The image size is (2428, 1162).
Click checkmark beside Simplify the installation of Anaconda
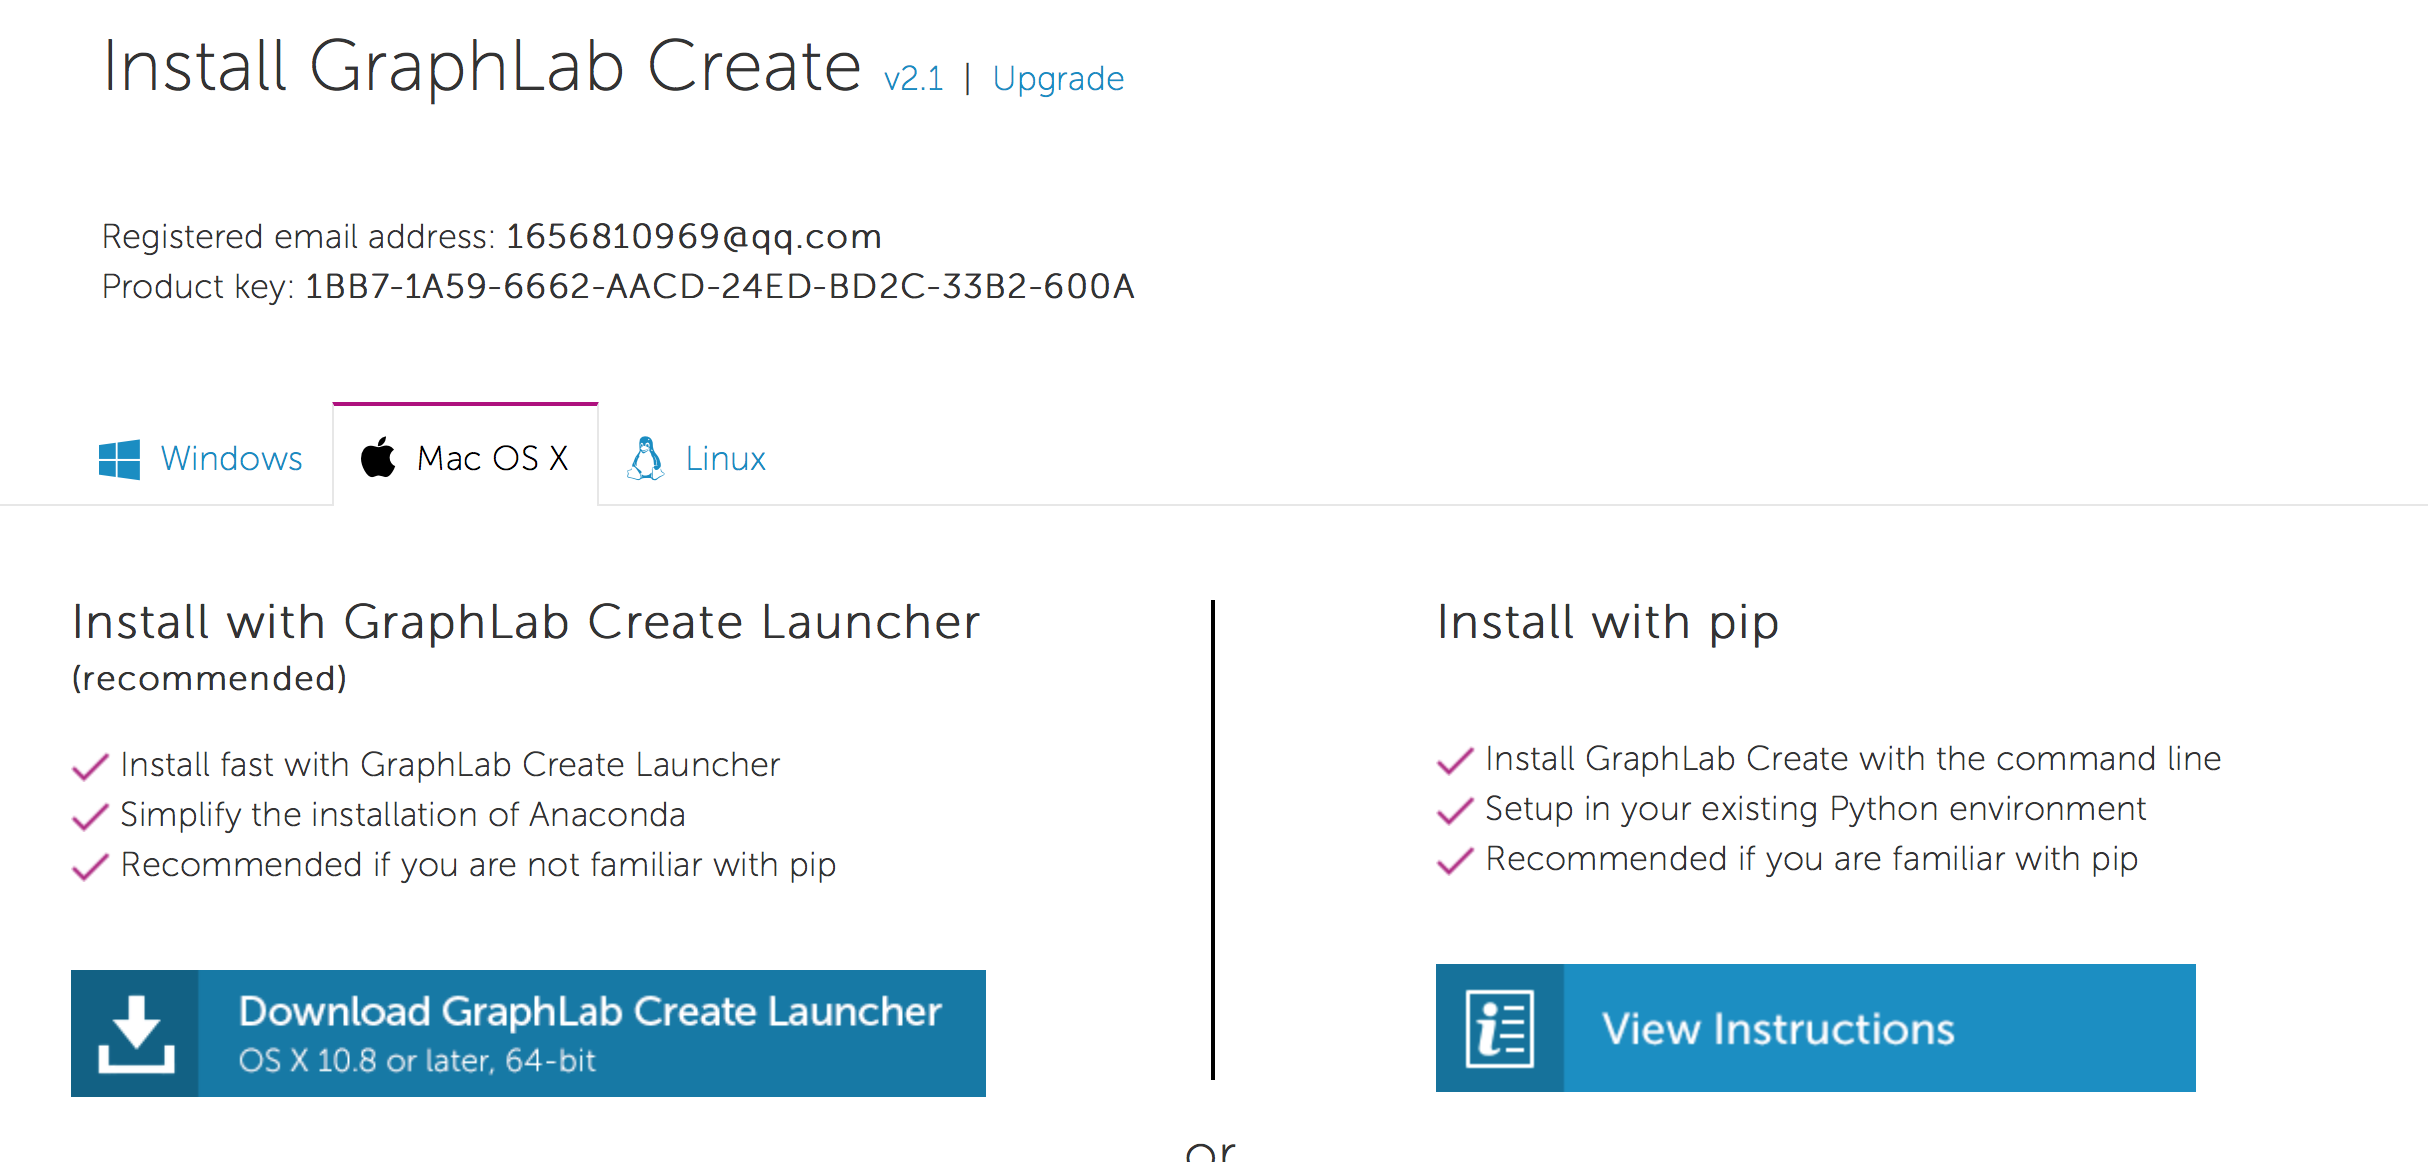[90, 816]
